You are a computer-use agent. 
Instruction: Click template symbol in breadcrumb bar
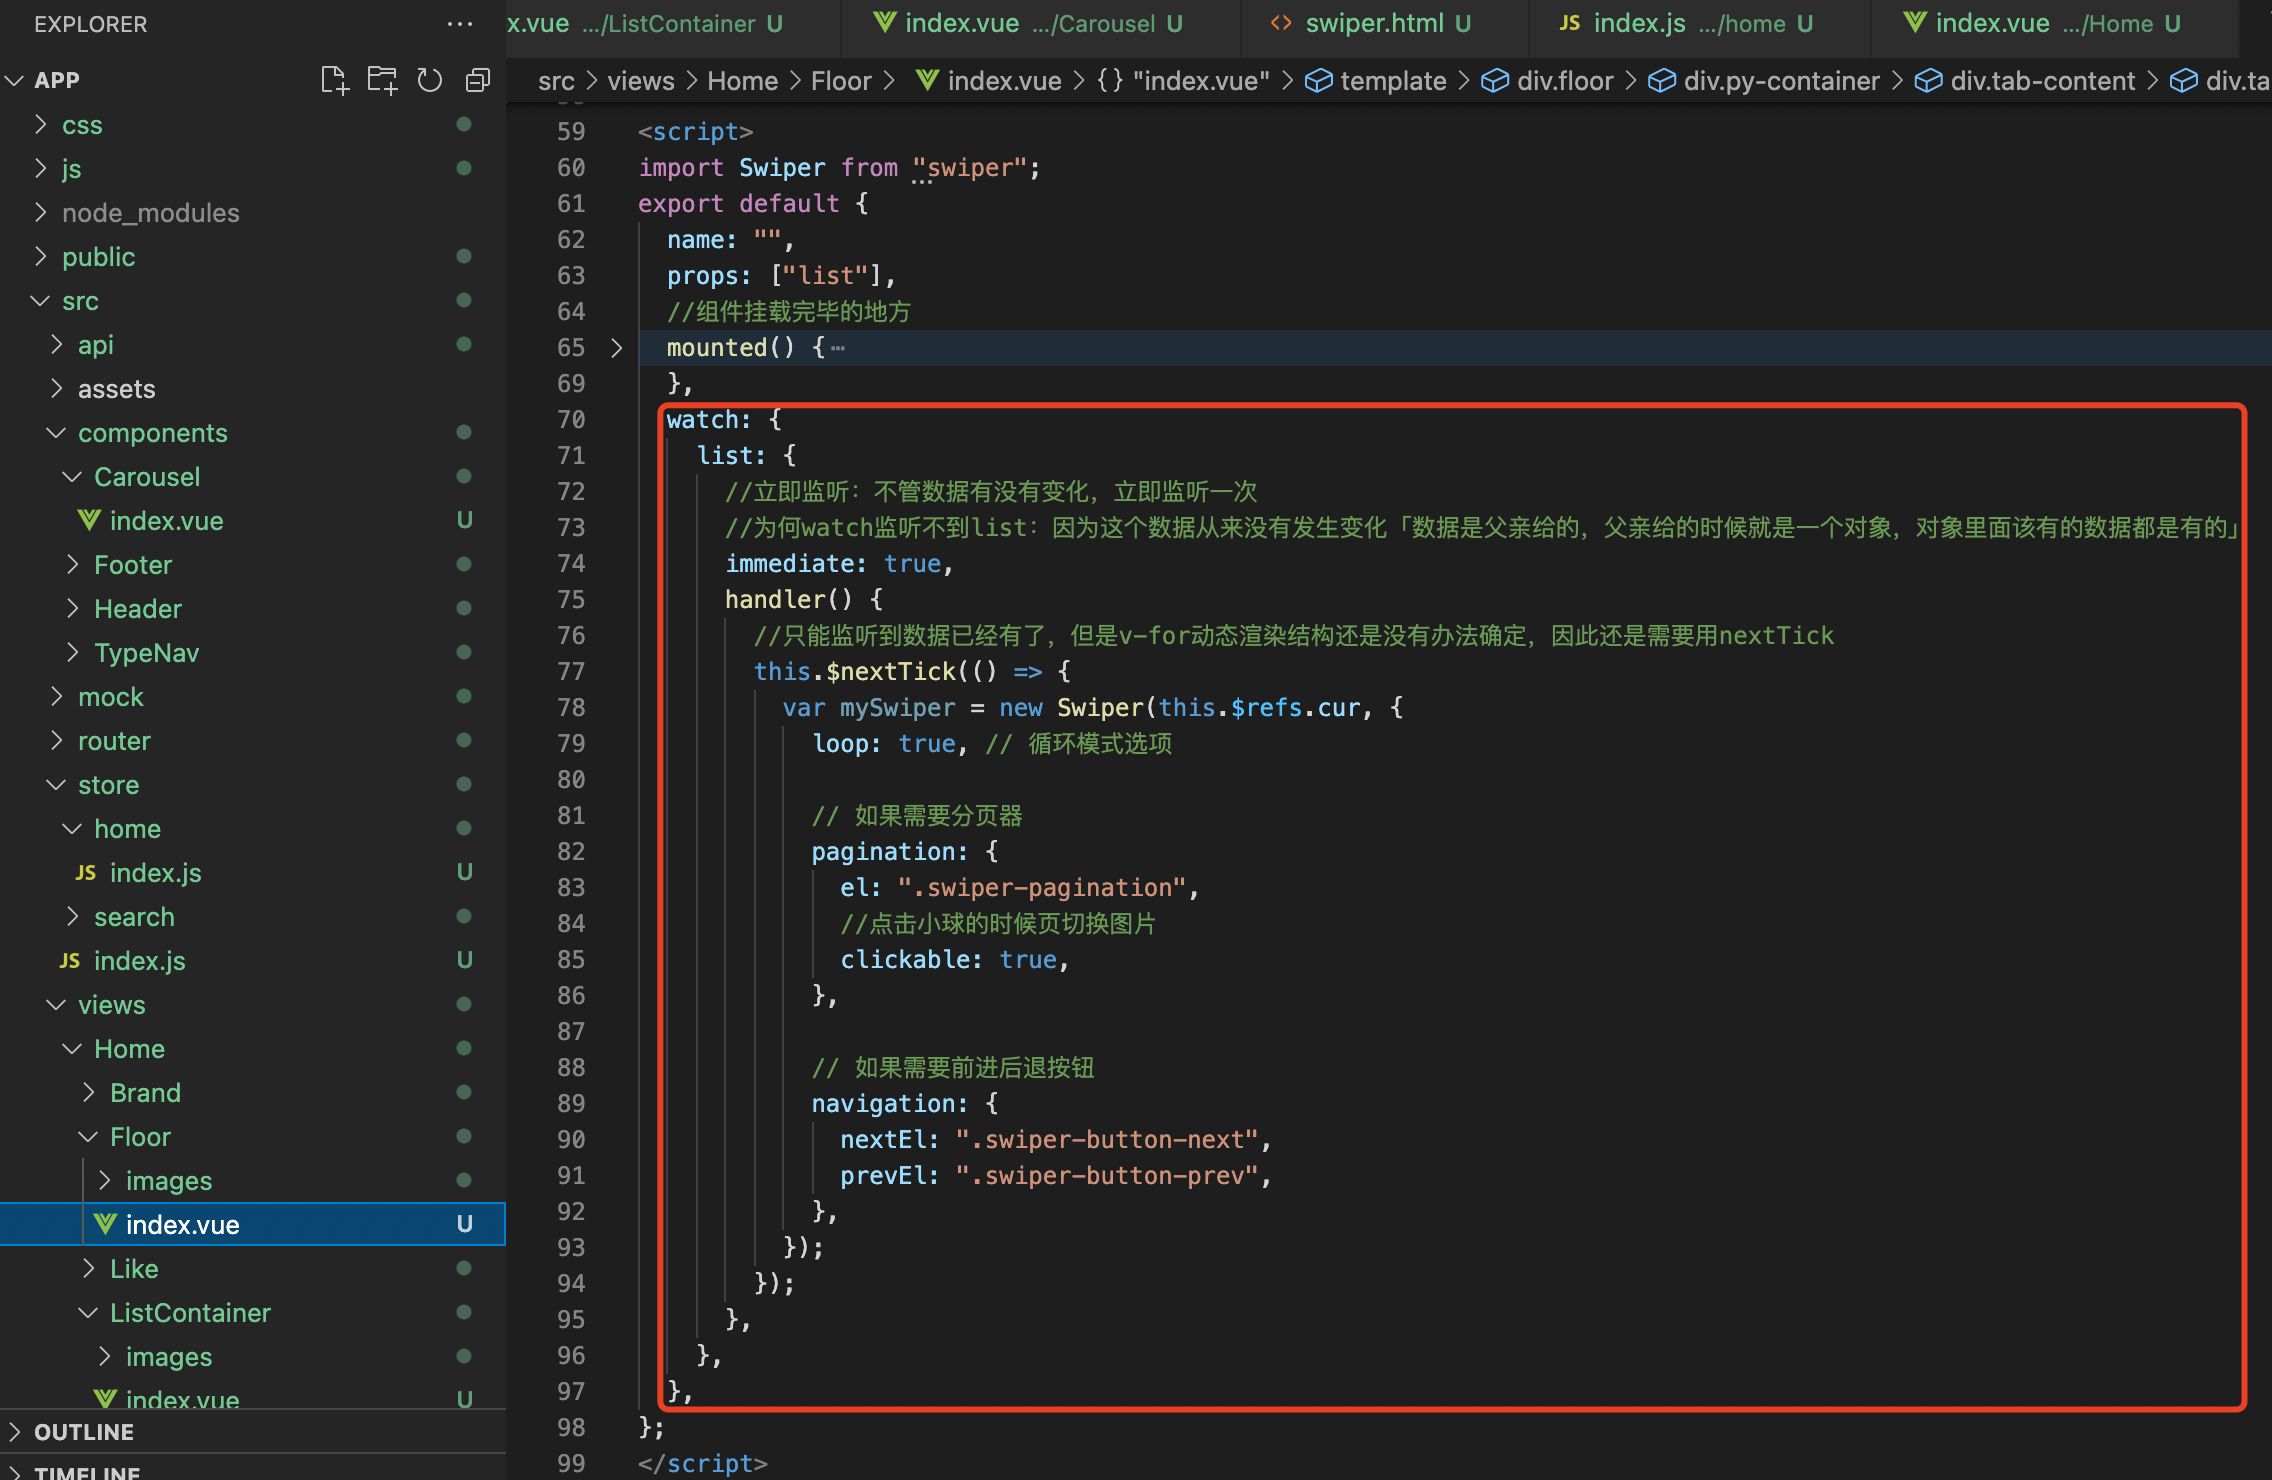(1392, 81)
